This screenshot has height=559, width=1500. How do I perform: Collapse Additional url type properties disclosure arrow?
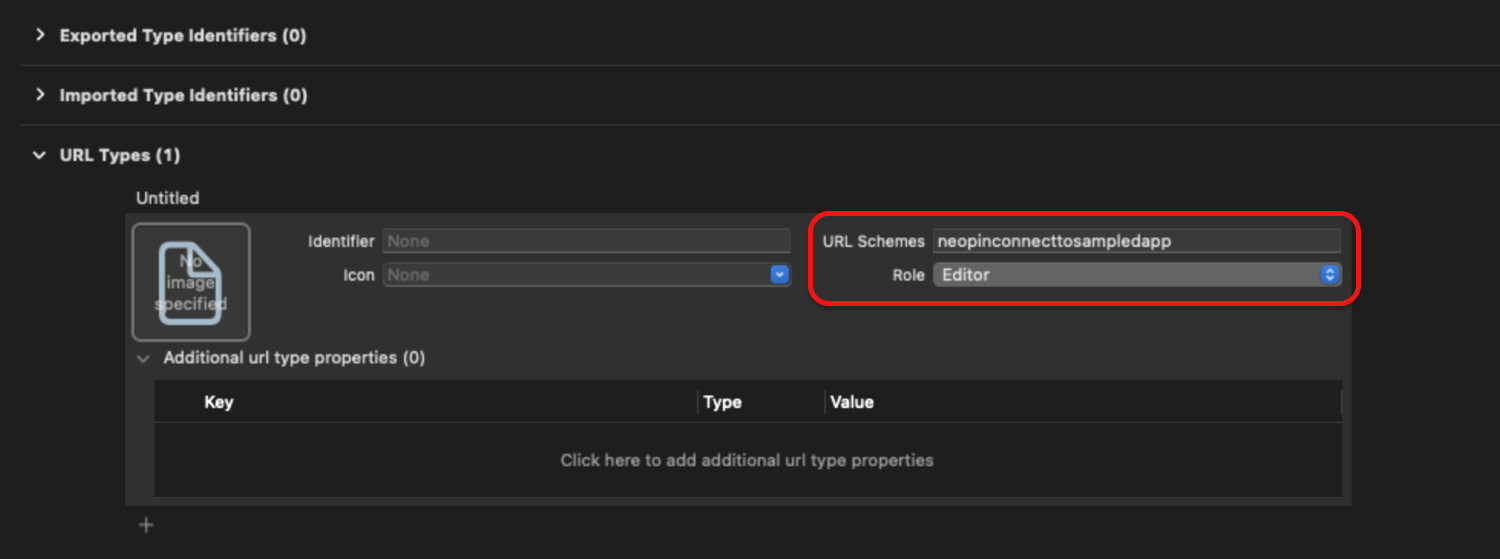coord(144,358)
